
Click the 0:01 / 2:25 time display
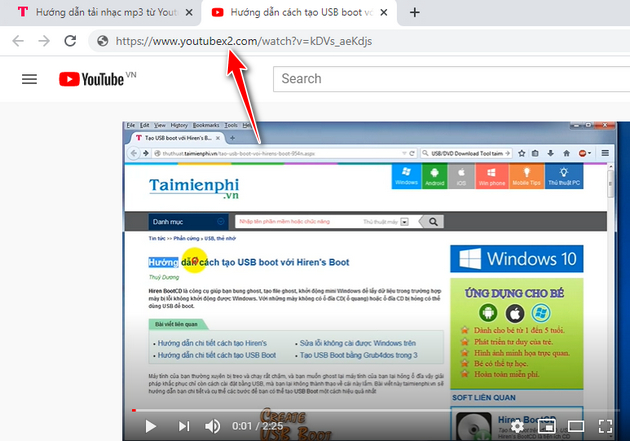pos(257,426)
